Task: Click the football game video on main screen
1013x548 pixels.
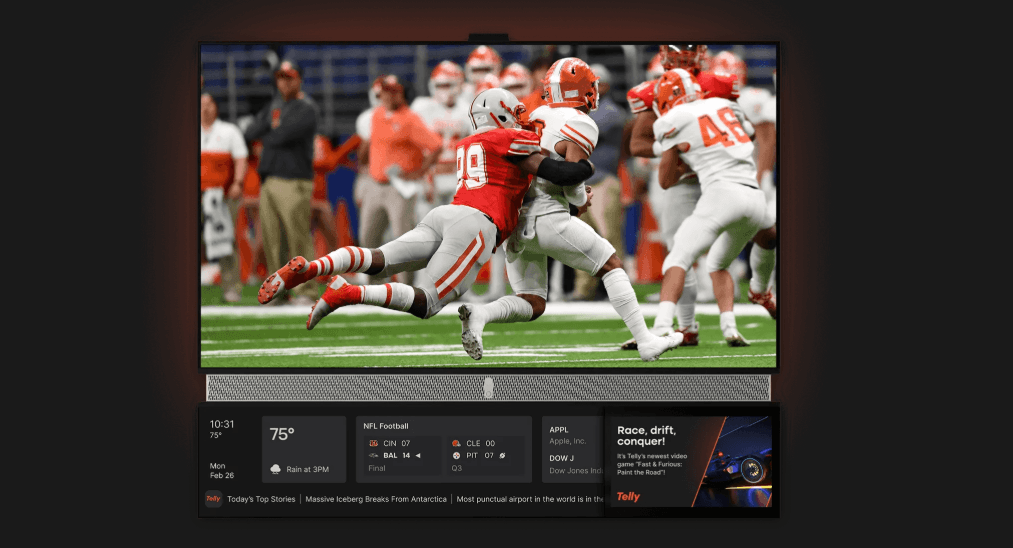Action: [488, 205]
